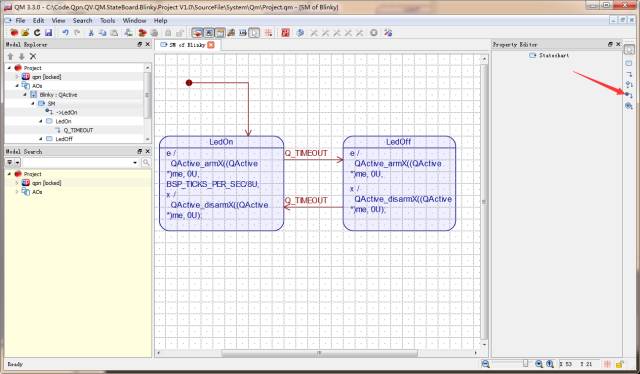The image size is (640, 374).
Task: Reset zoom to 1:1 in status bar
Action: (x=550, y=364)
